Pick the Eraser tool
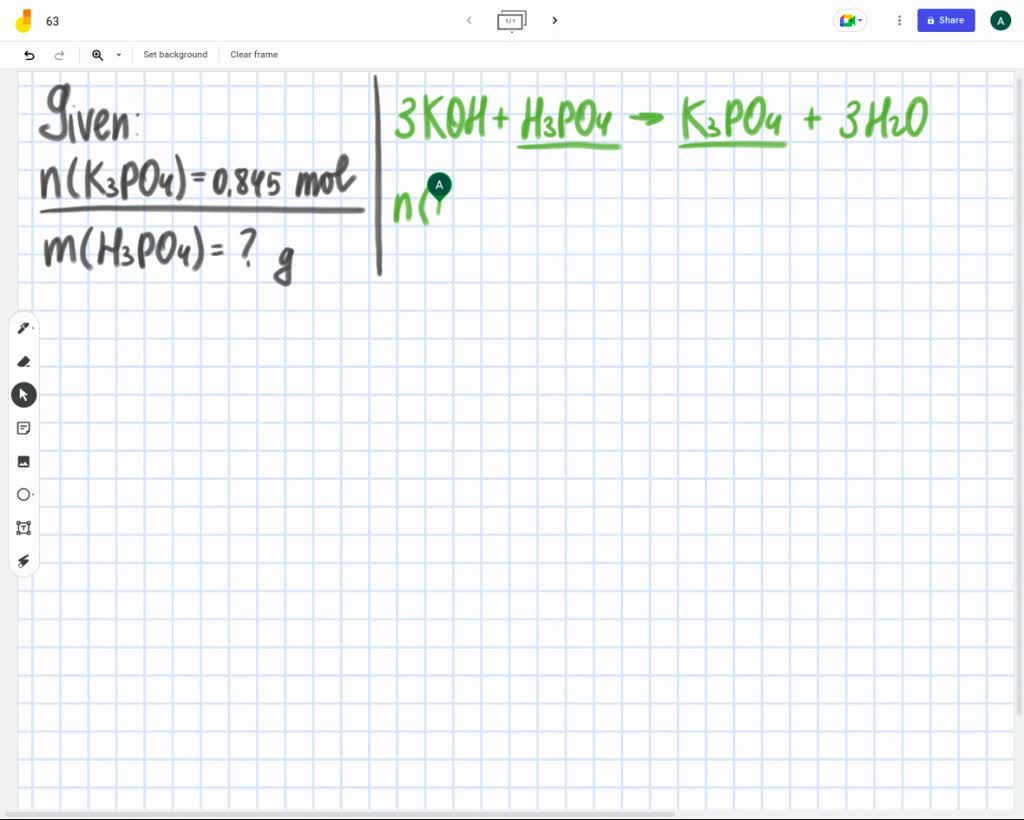The image size is (1024, 820). [x=24, y=361]
